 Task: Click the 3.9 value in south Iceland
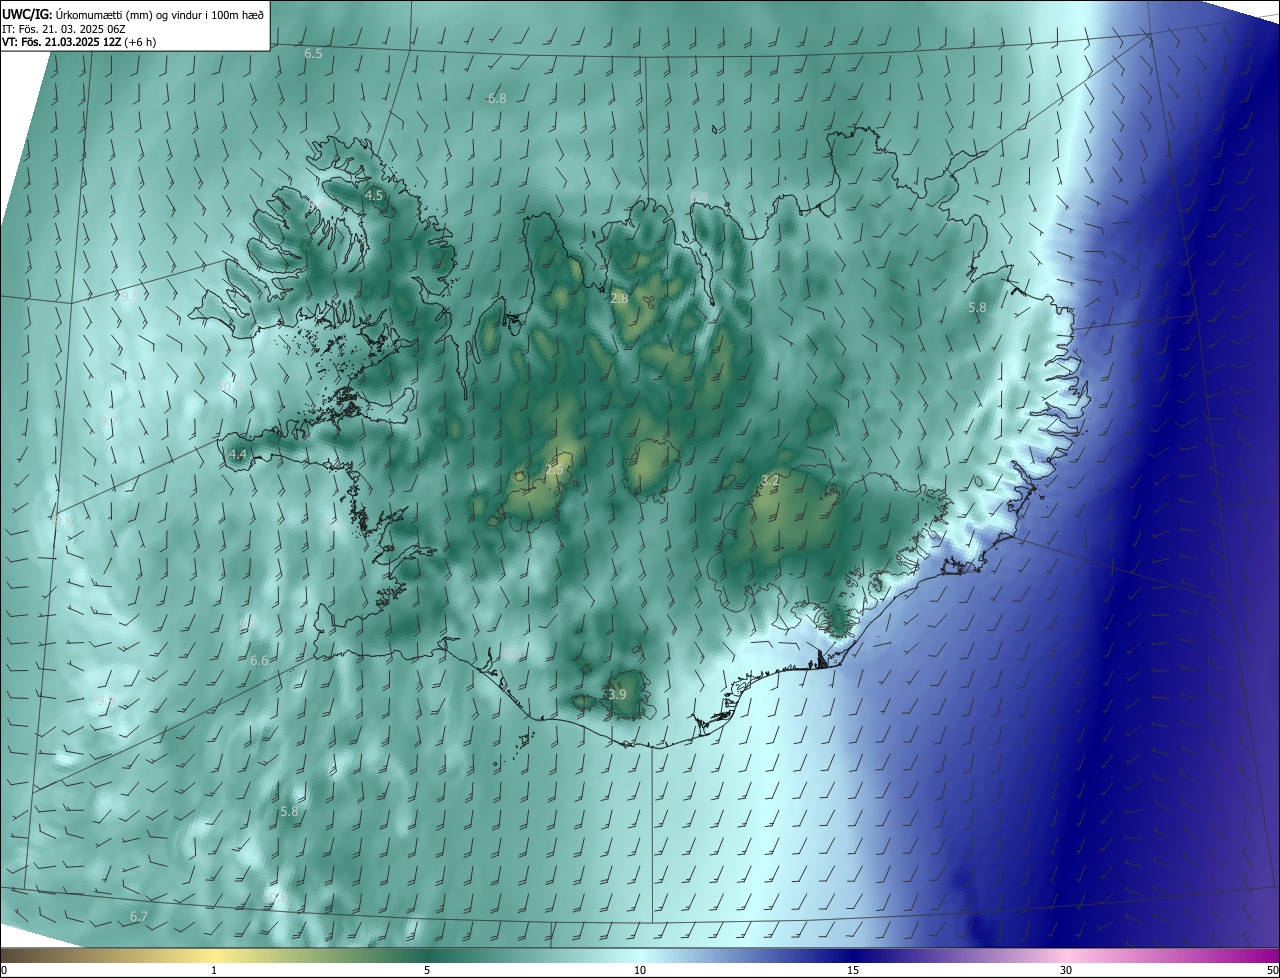point(617,694)
